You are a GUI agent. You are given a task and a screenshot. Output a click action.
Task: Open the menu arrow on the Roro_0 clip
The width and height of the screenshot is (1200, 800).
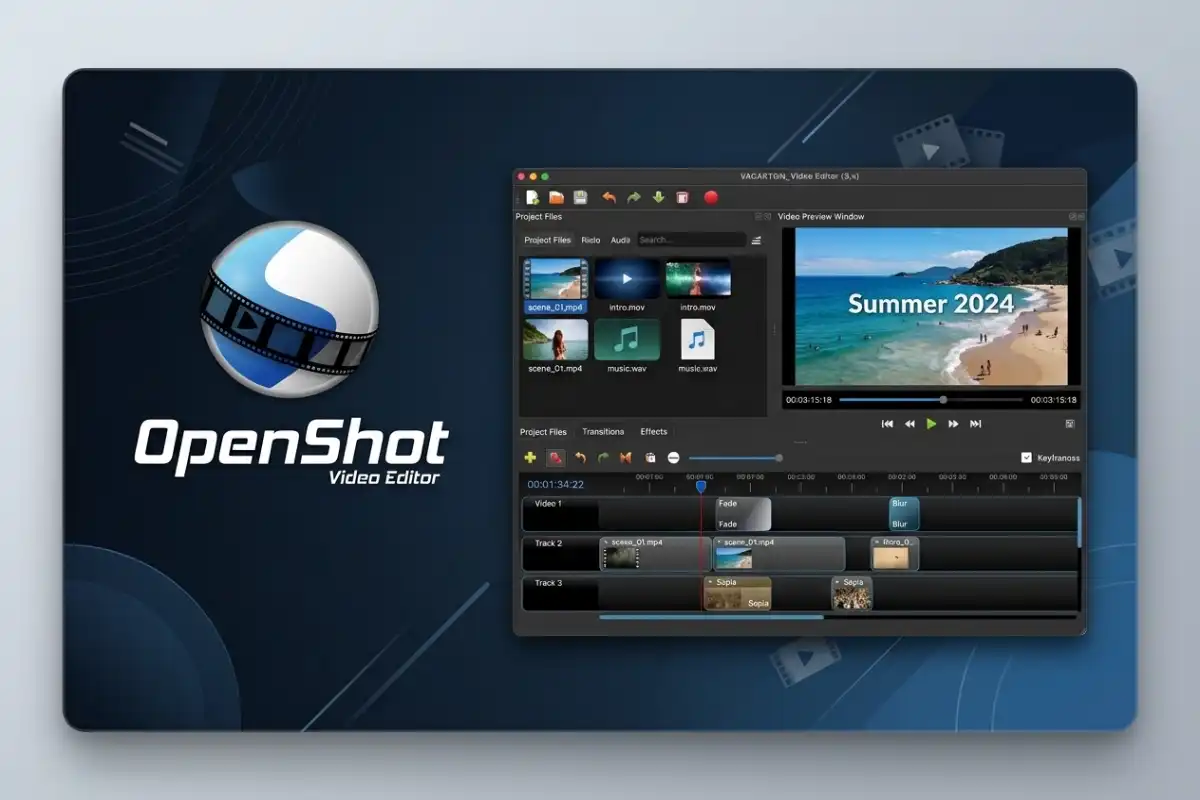coord(876,542)
